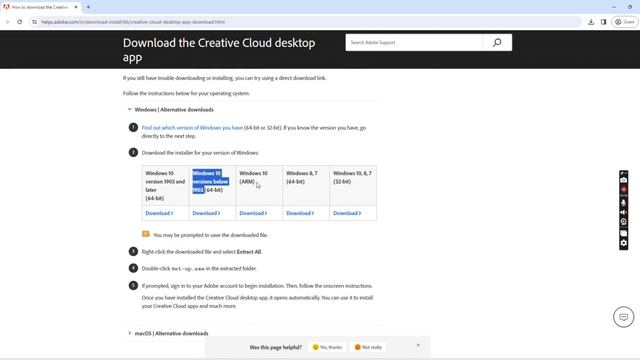Select the 'How to download the Creative' browser tab

point(40,7)
